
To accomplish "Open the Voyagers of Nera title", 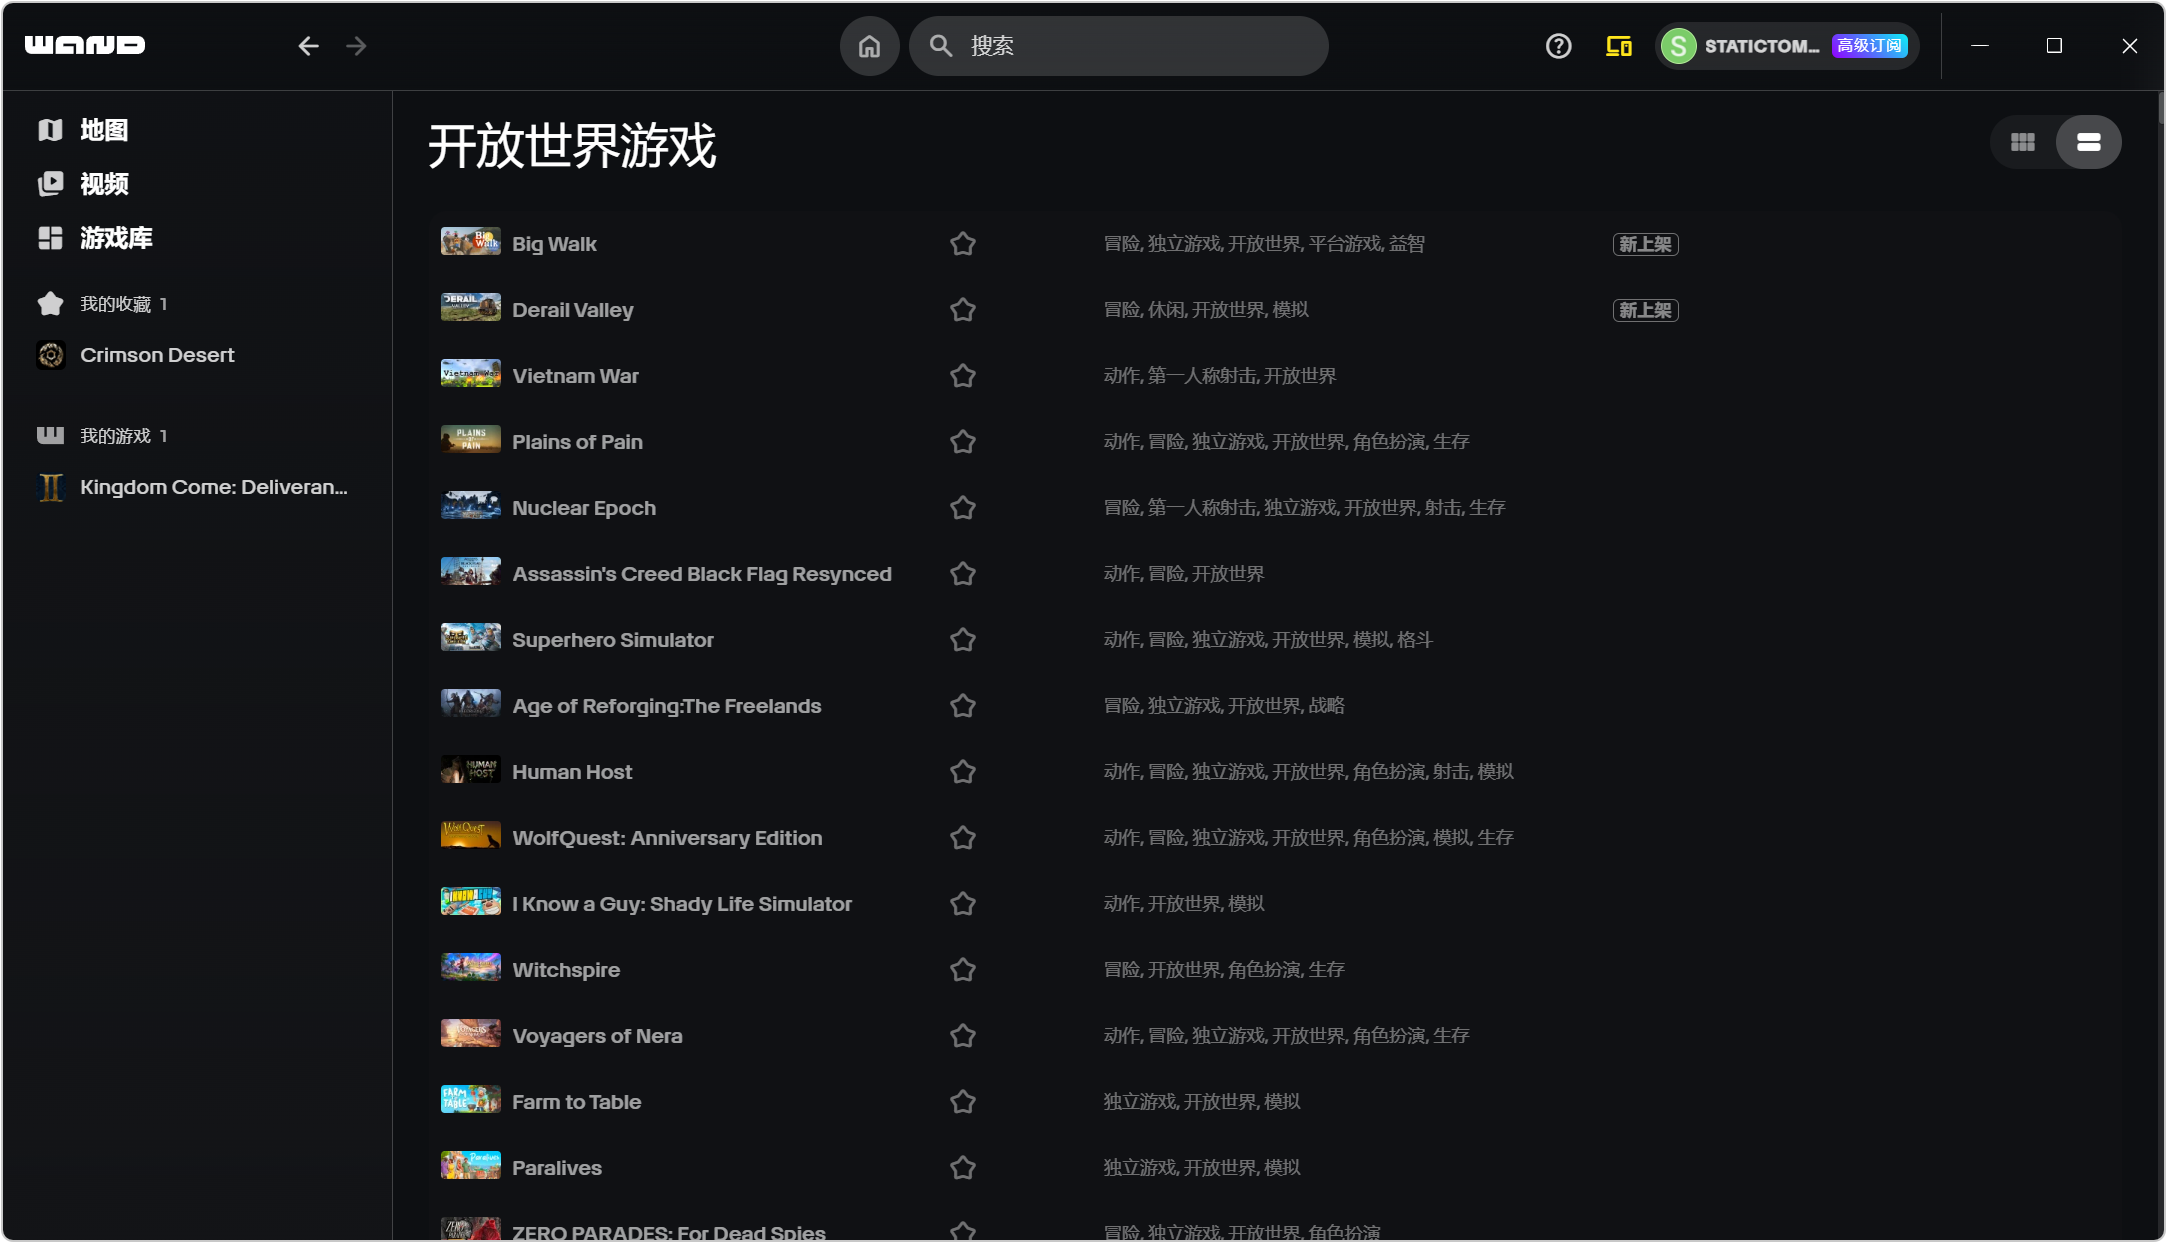I will coord(597,1036).
